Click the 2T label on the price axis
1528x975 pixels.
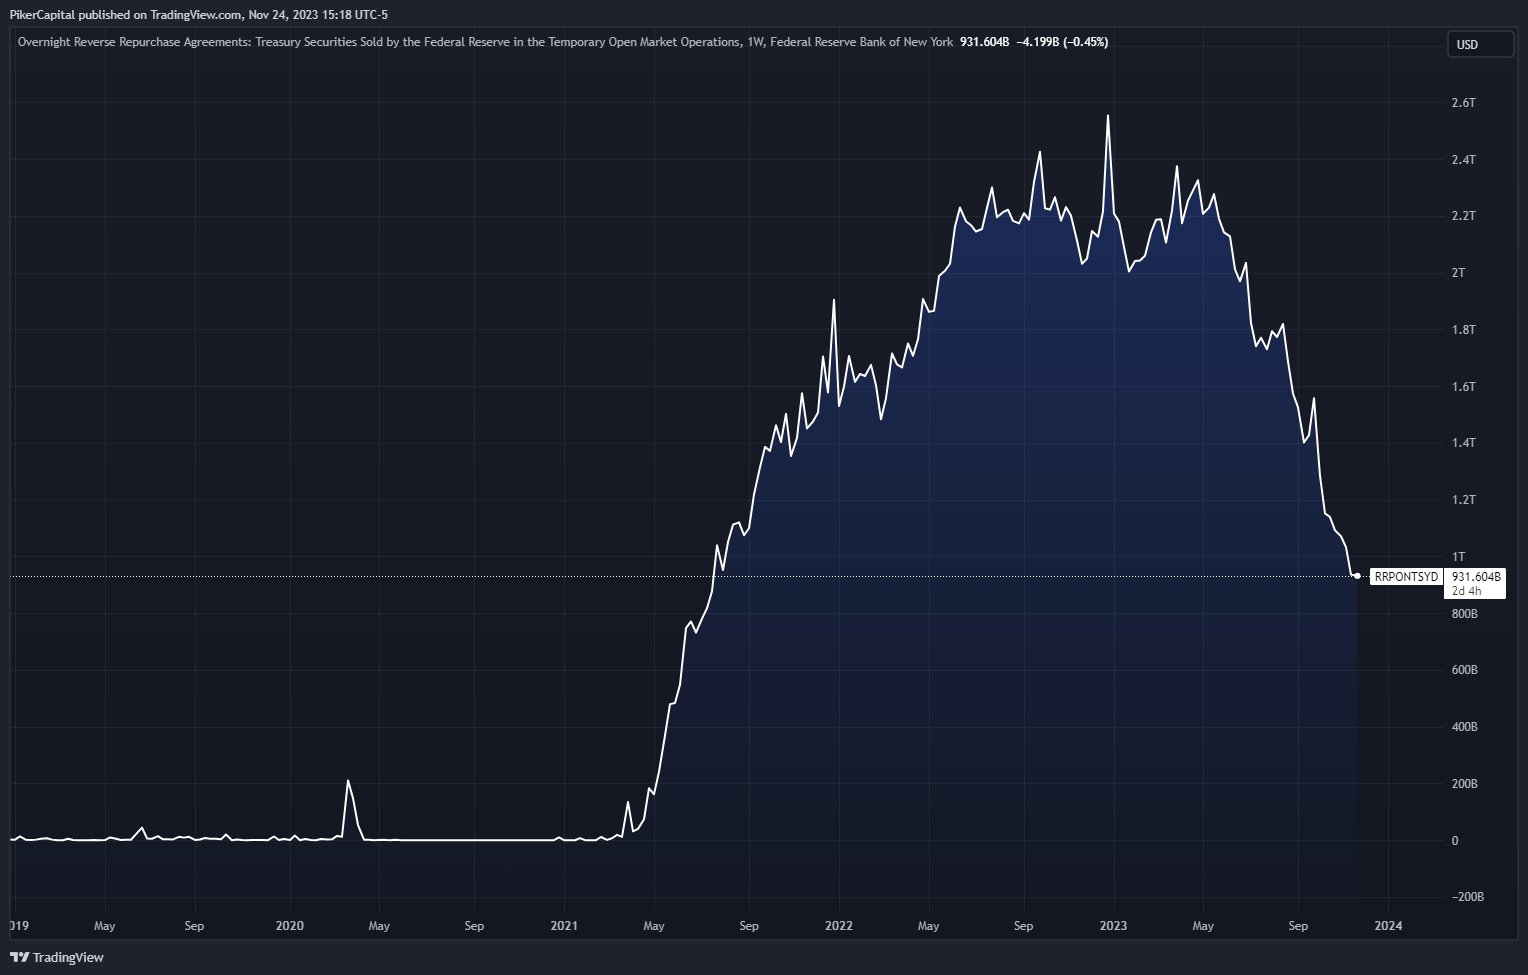(x=1458, y=273)
